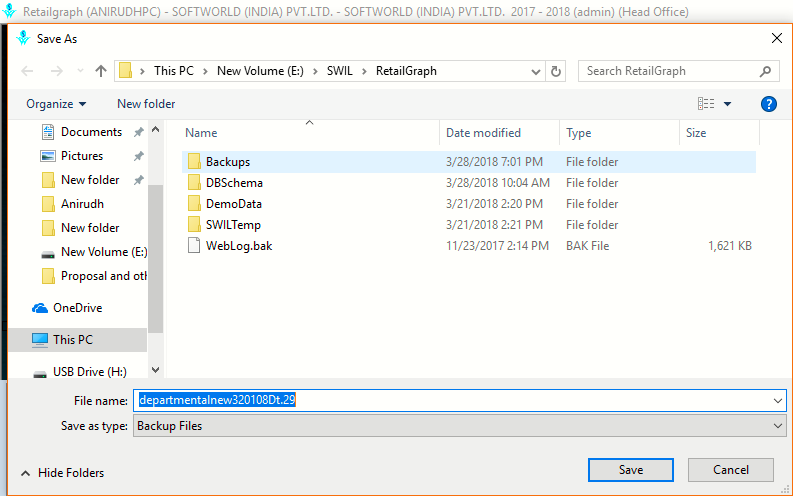Screen dimensions: 793x496
Task: Click the Retailgraph window title icon
Action: pyautogui.click(x=9, y=11)
